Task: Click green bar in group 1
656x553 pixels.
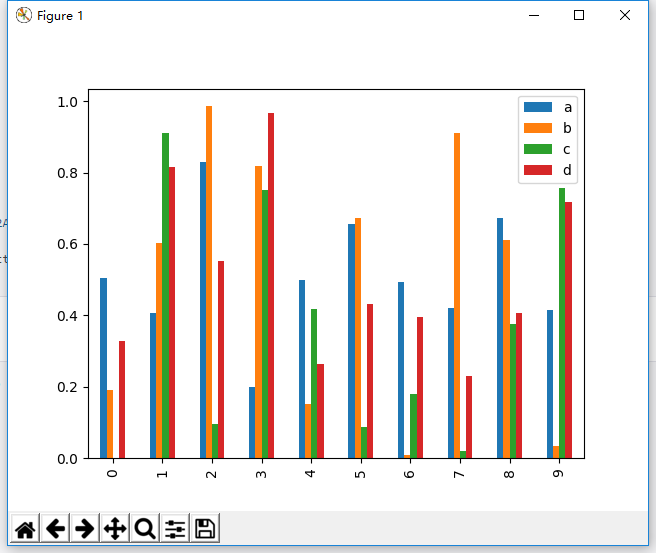Action: tap(165, 295)
